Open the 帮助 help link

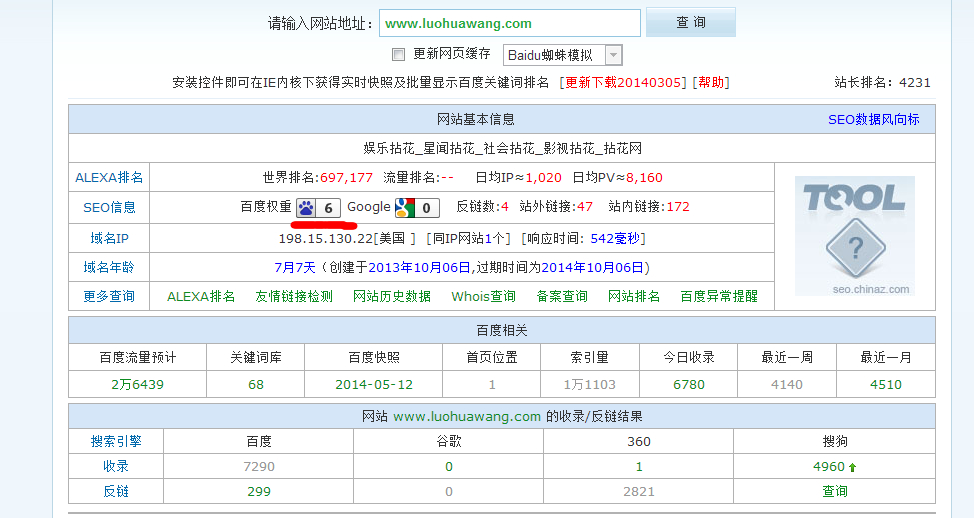[711, 83]
